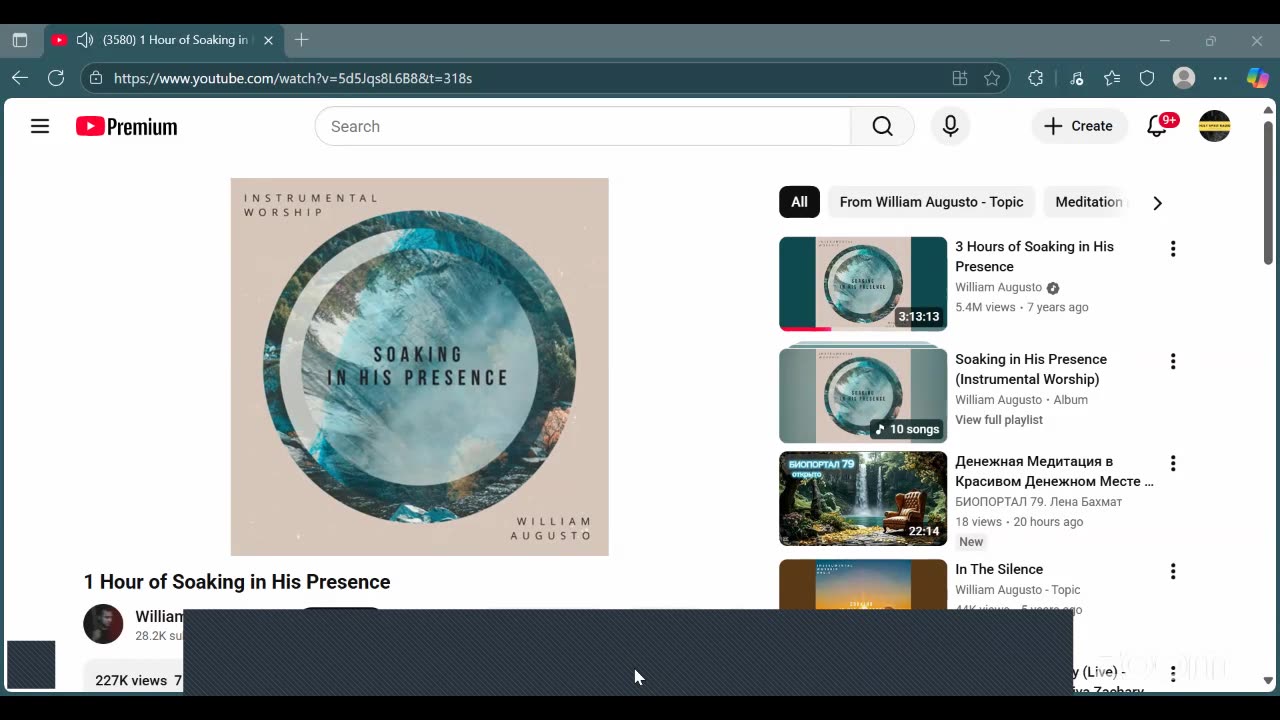The image size is (1280, 720).
Task: Open the Favorites list icon
Action: click(x=1112, y=78)
